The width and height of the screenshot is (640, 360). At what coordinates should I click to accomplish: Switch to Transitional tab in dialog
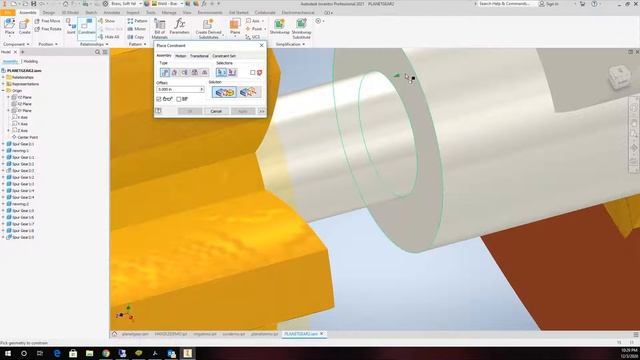point(199,56)
